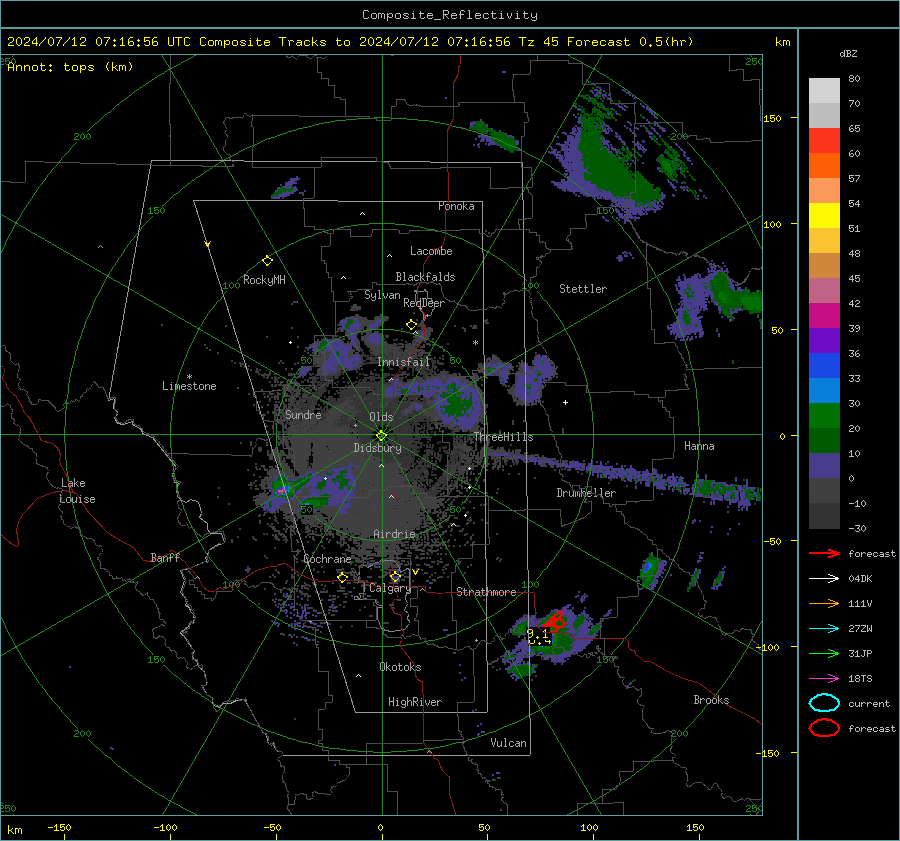Click the Sylvan label on the map
Image resolution: width=900 pixels, height=841 pixels.
382,295
